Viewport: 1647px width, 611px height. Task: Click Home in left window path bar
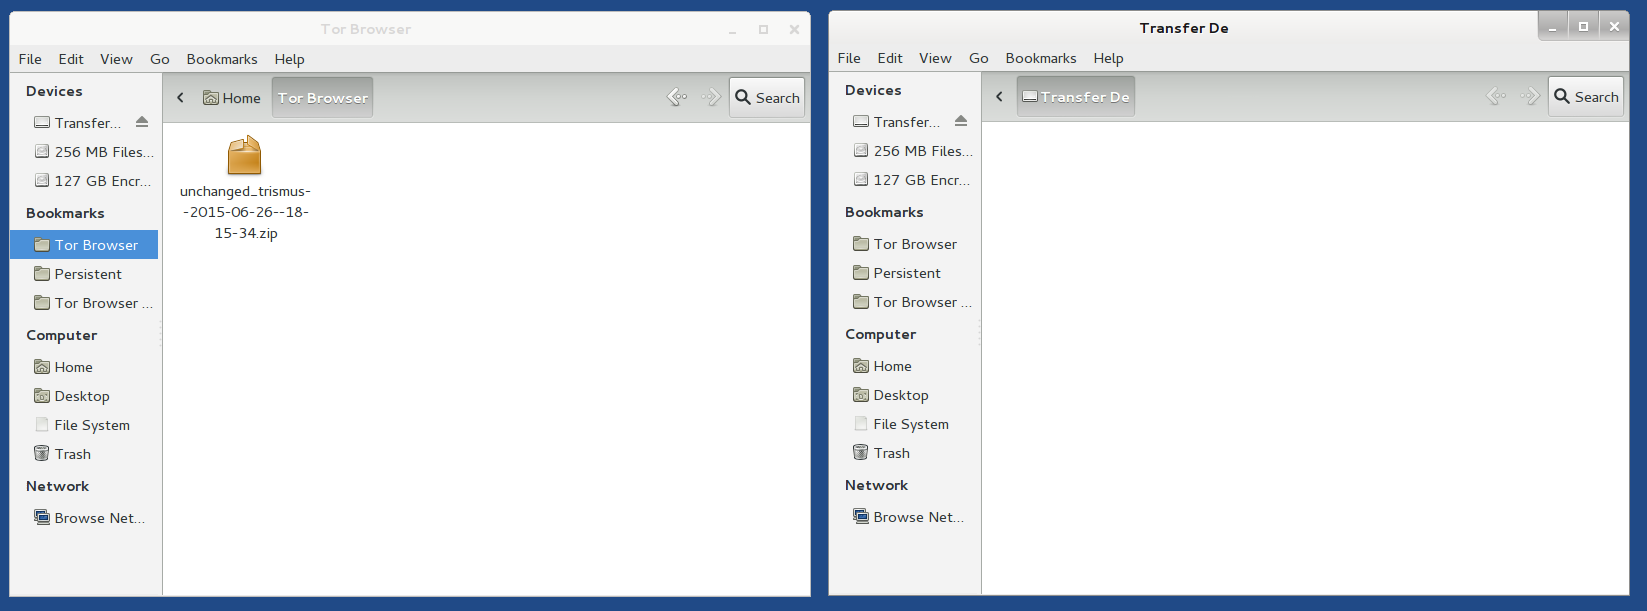tap(232, 98)
